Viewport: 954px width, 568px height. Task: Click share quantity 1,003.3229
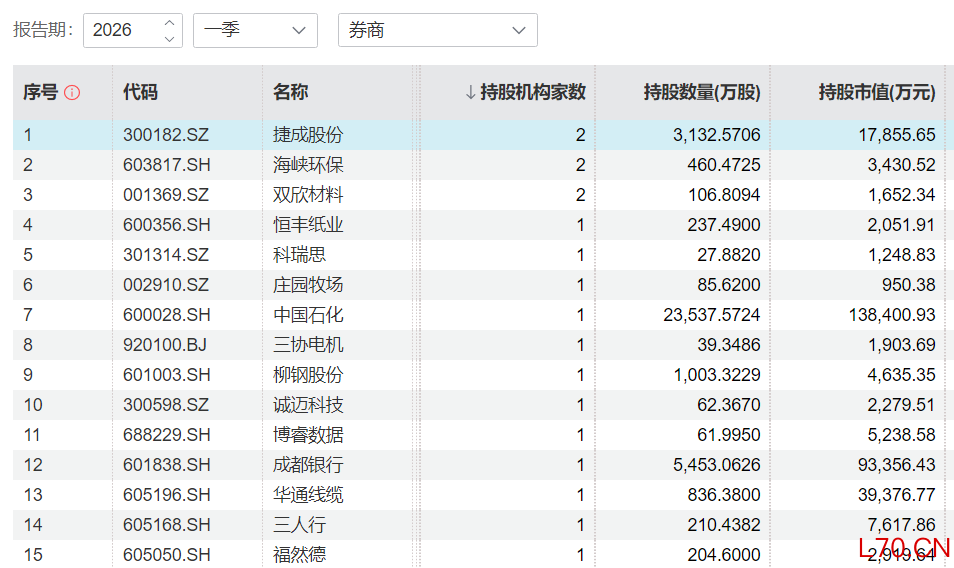pos(716,375)
